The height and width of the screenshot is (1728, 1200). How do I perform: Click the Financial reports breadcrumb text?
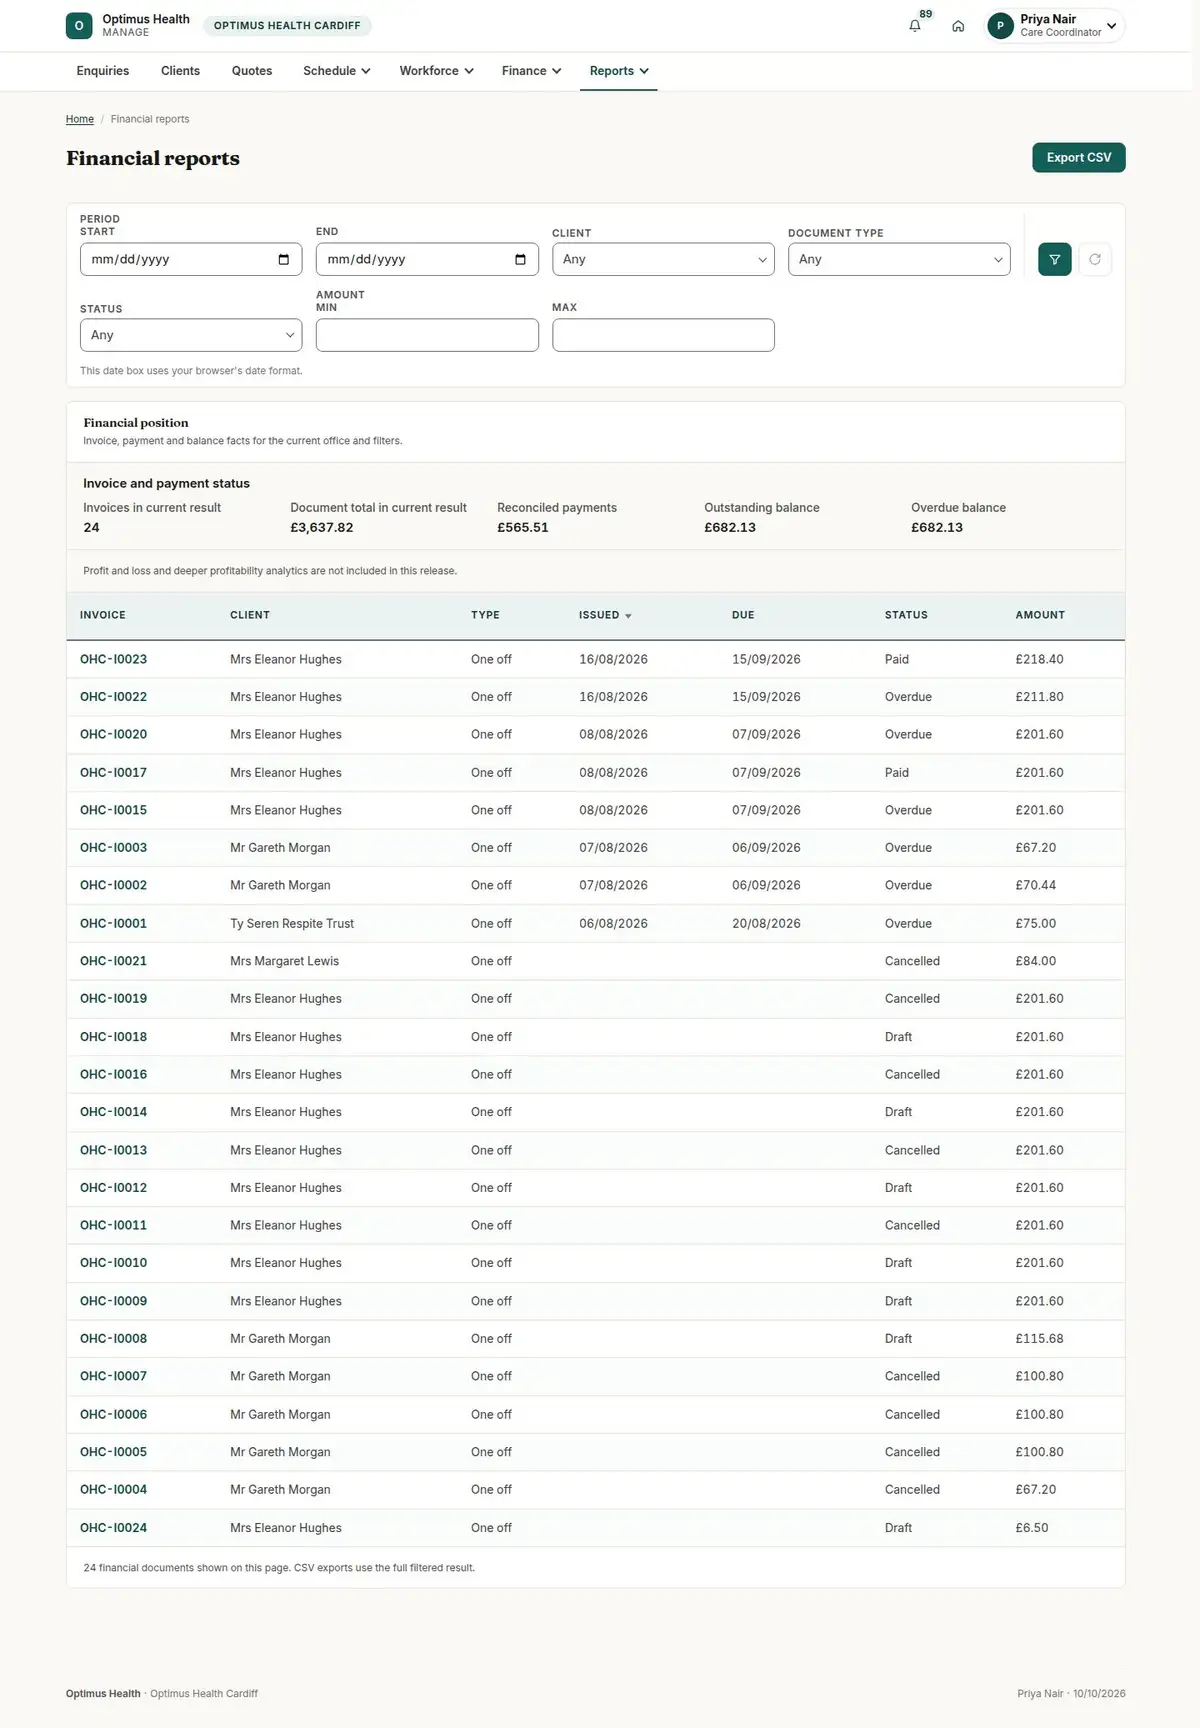(150, 119)
